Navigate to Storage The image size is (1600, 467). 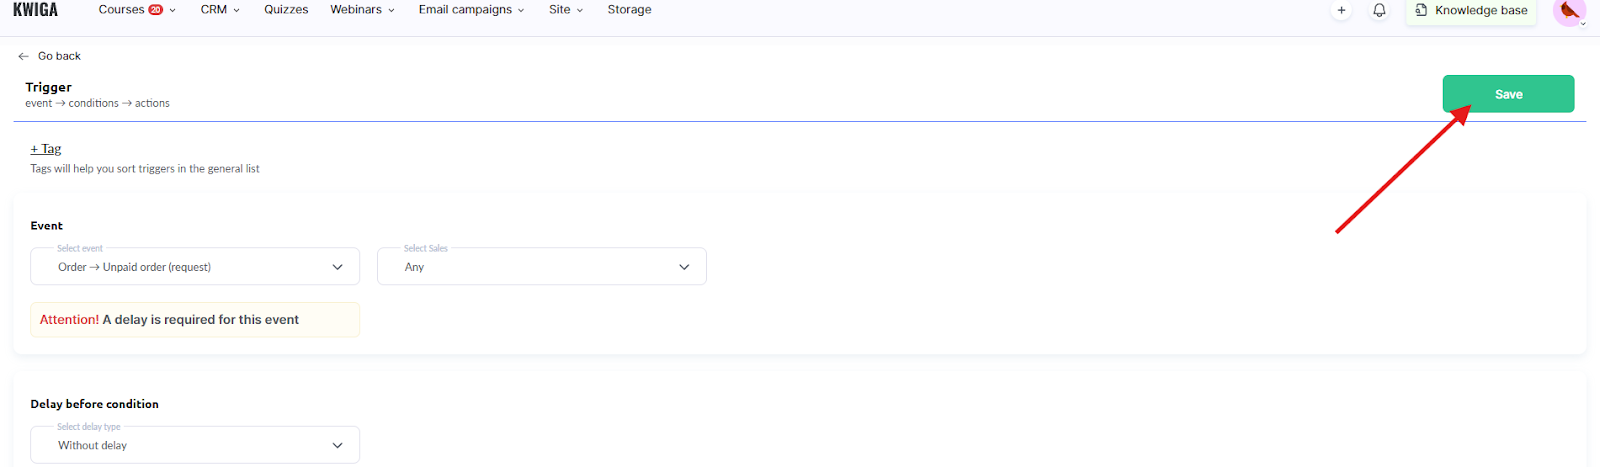coord(629,10)
